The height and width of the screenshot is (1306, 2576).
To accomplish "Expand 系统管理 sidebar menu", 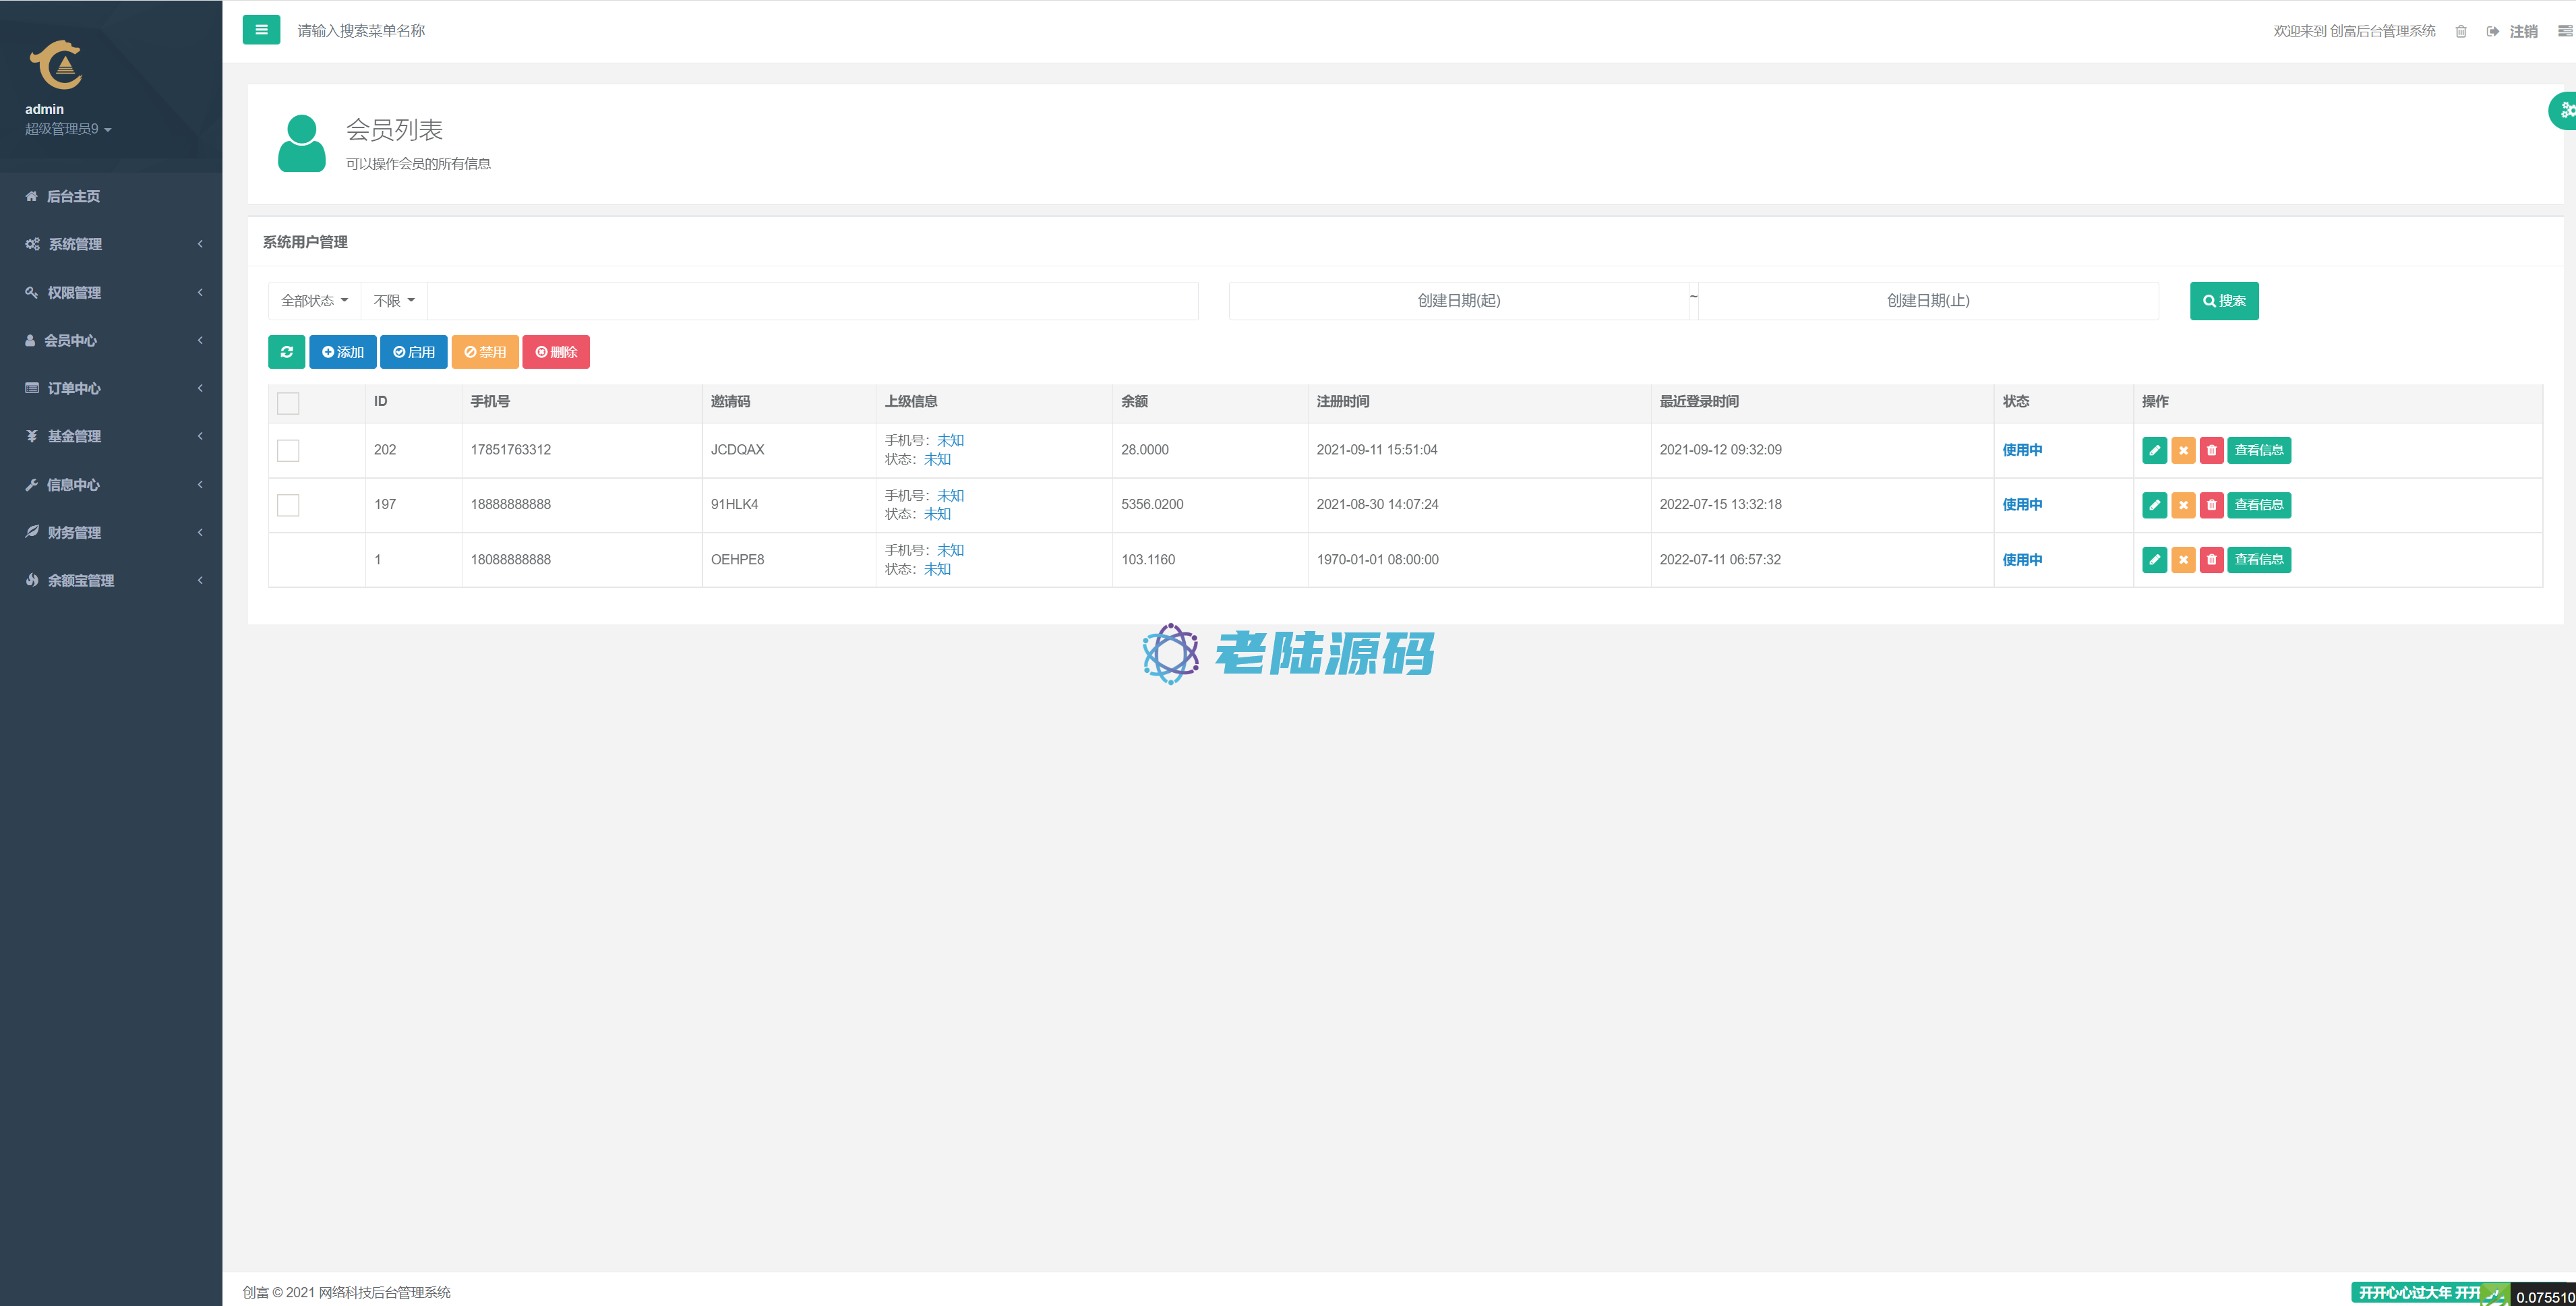I will [111, 244].
